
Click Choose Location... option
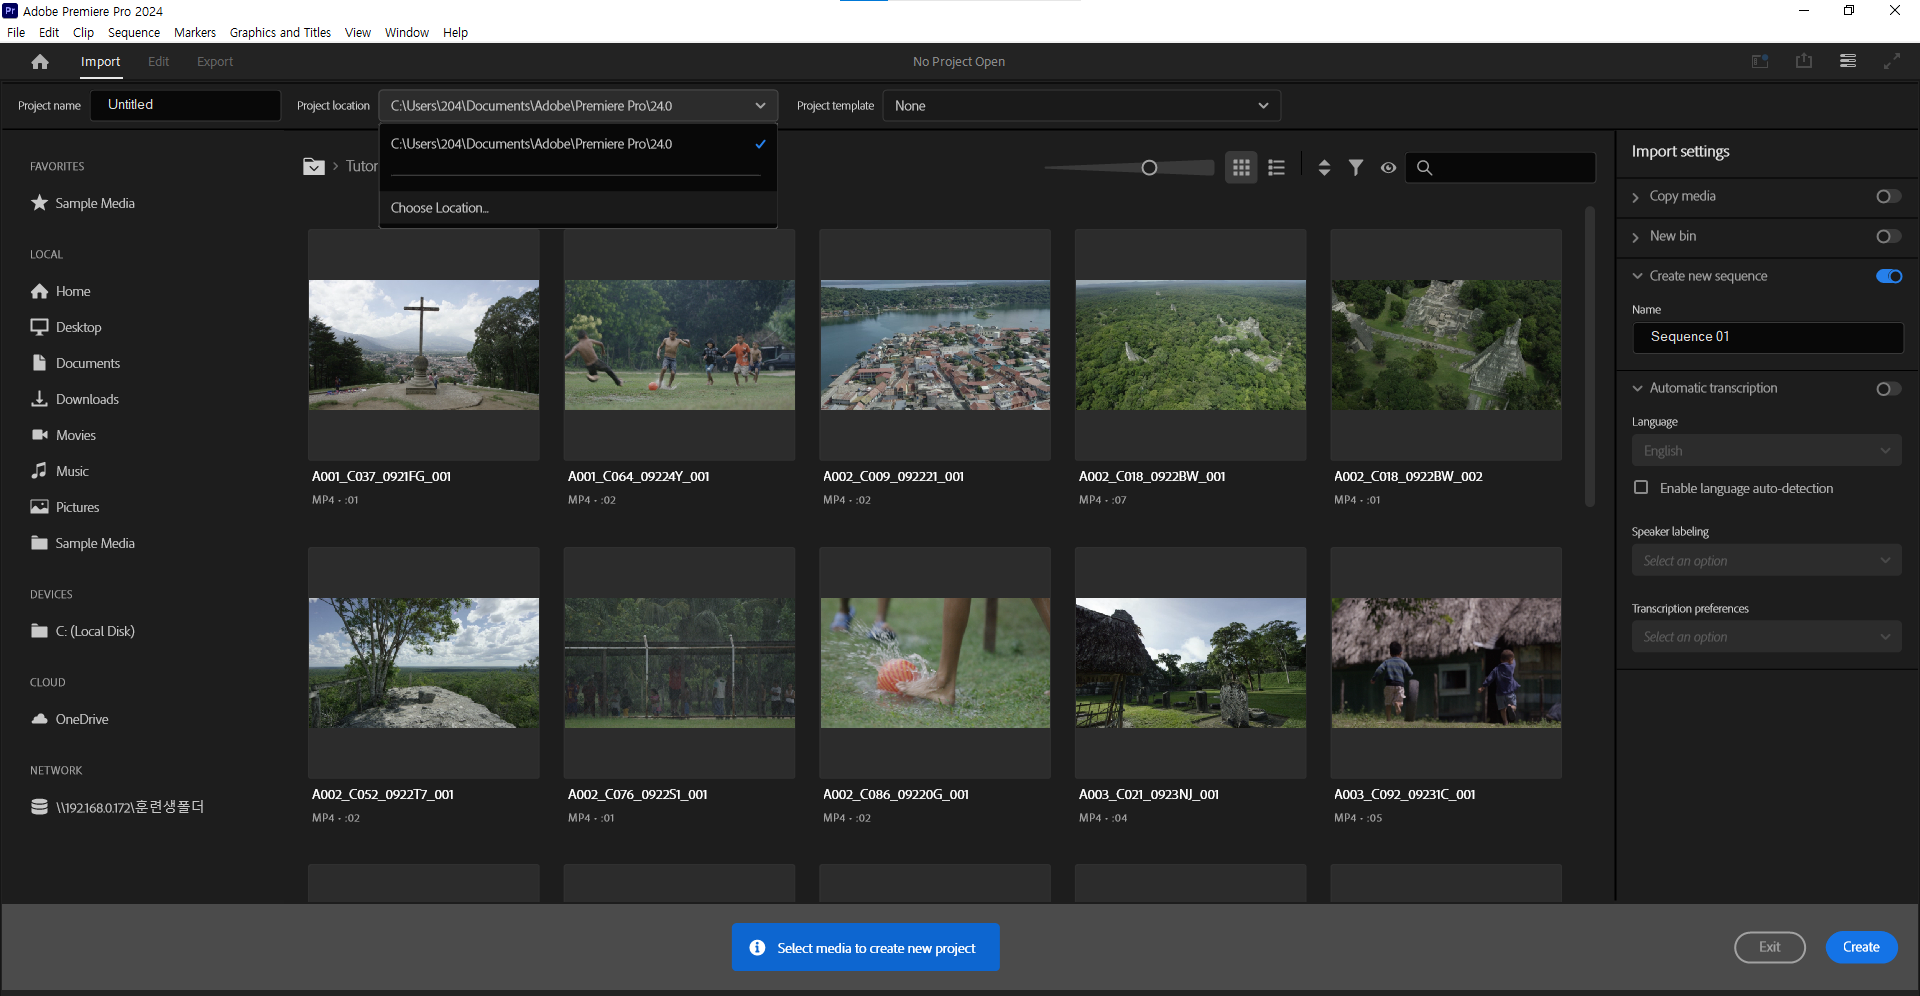(578, 208)
